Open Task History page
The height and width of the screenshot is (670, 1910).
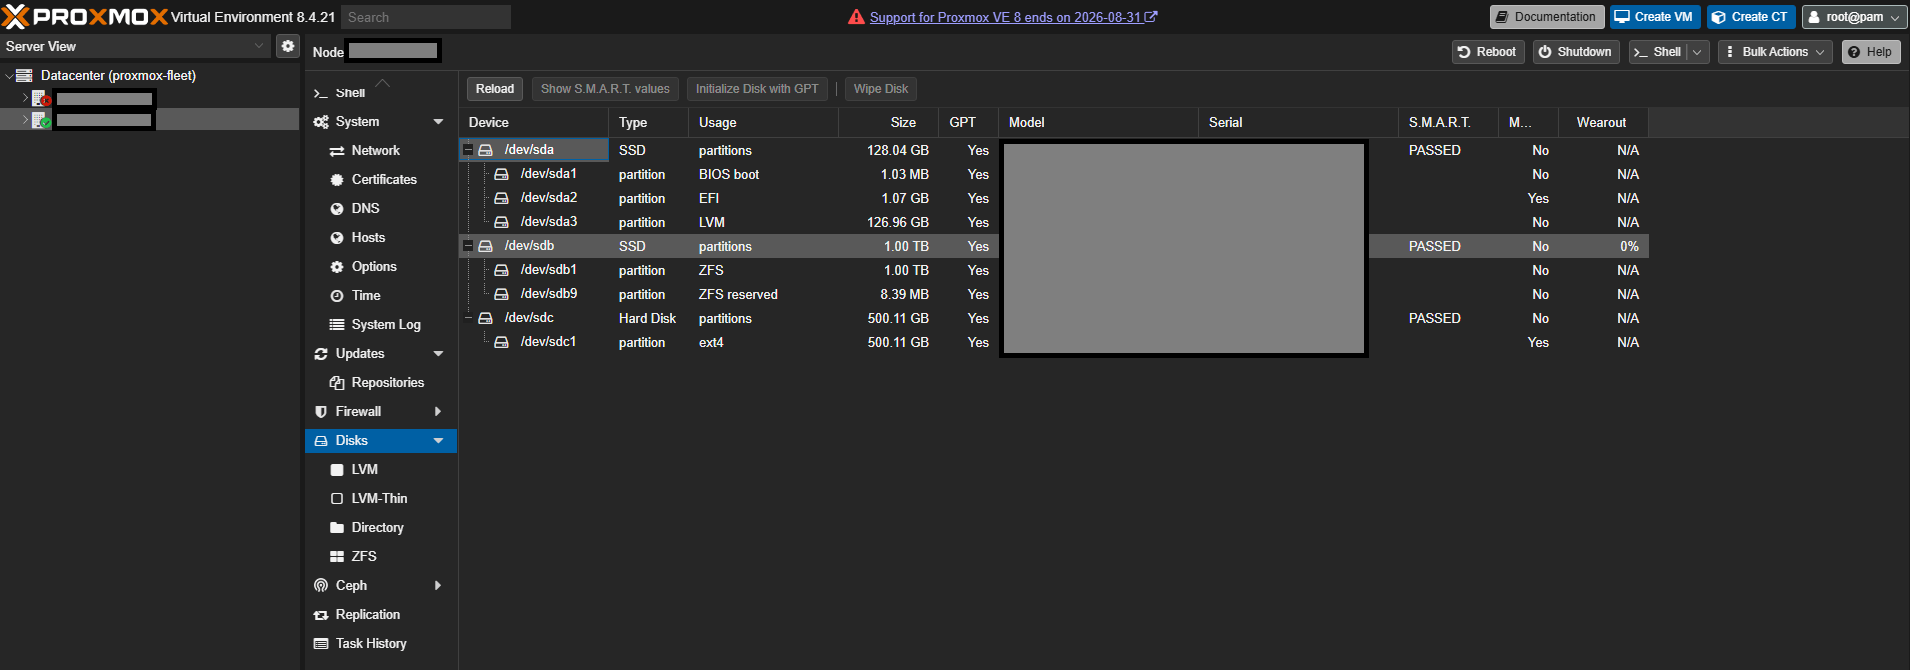coord(371,643)
